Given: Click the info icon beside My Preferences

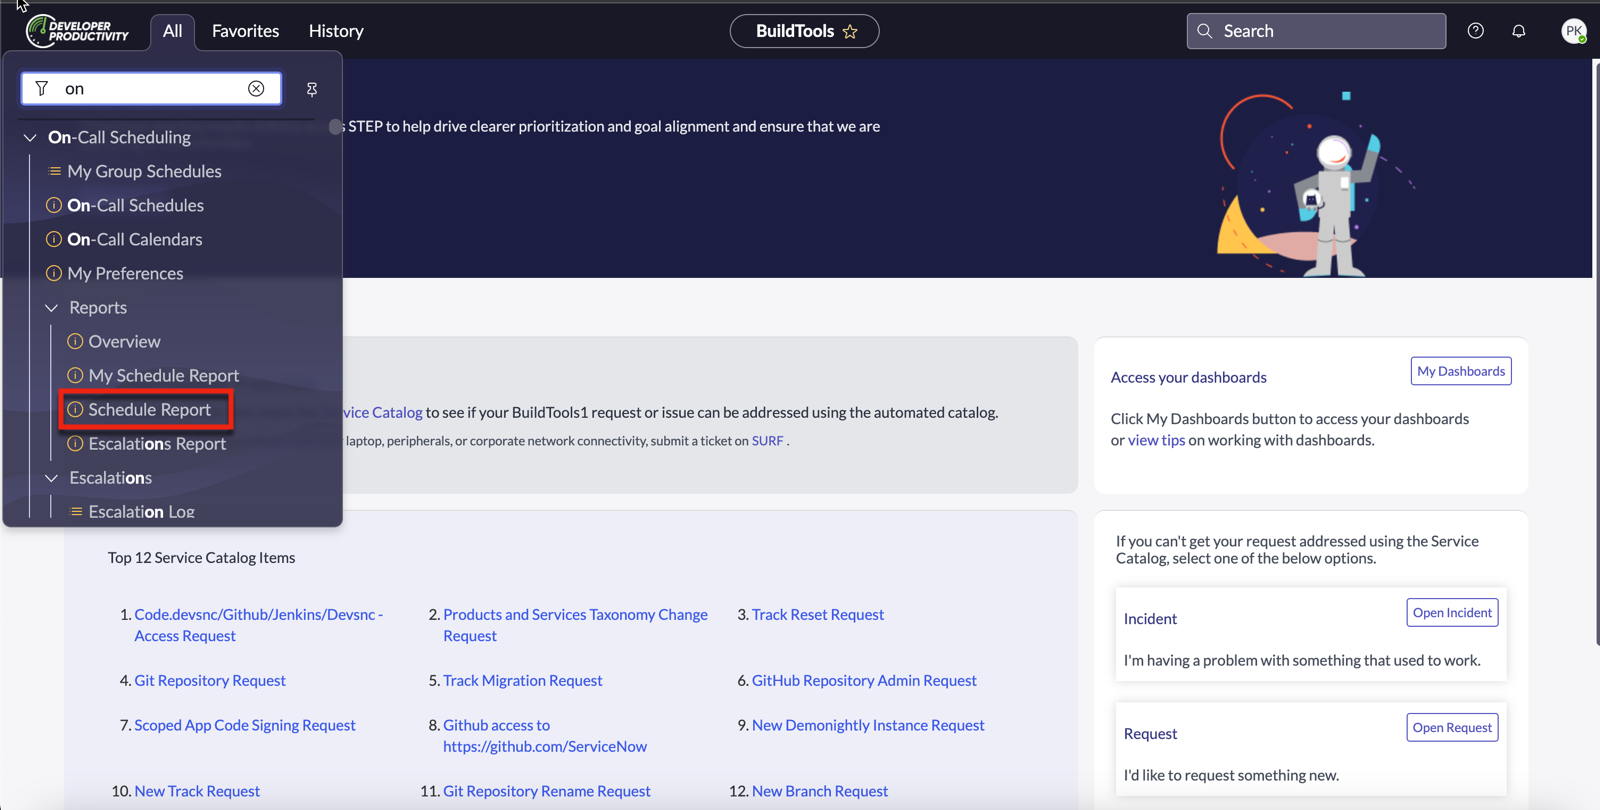Looking at the screenshot, I should click(54, 273).
